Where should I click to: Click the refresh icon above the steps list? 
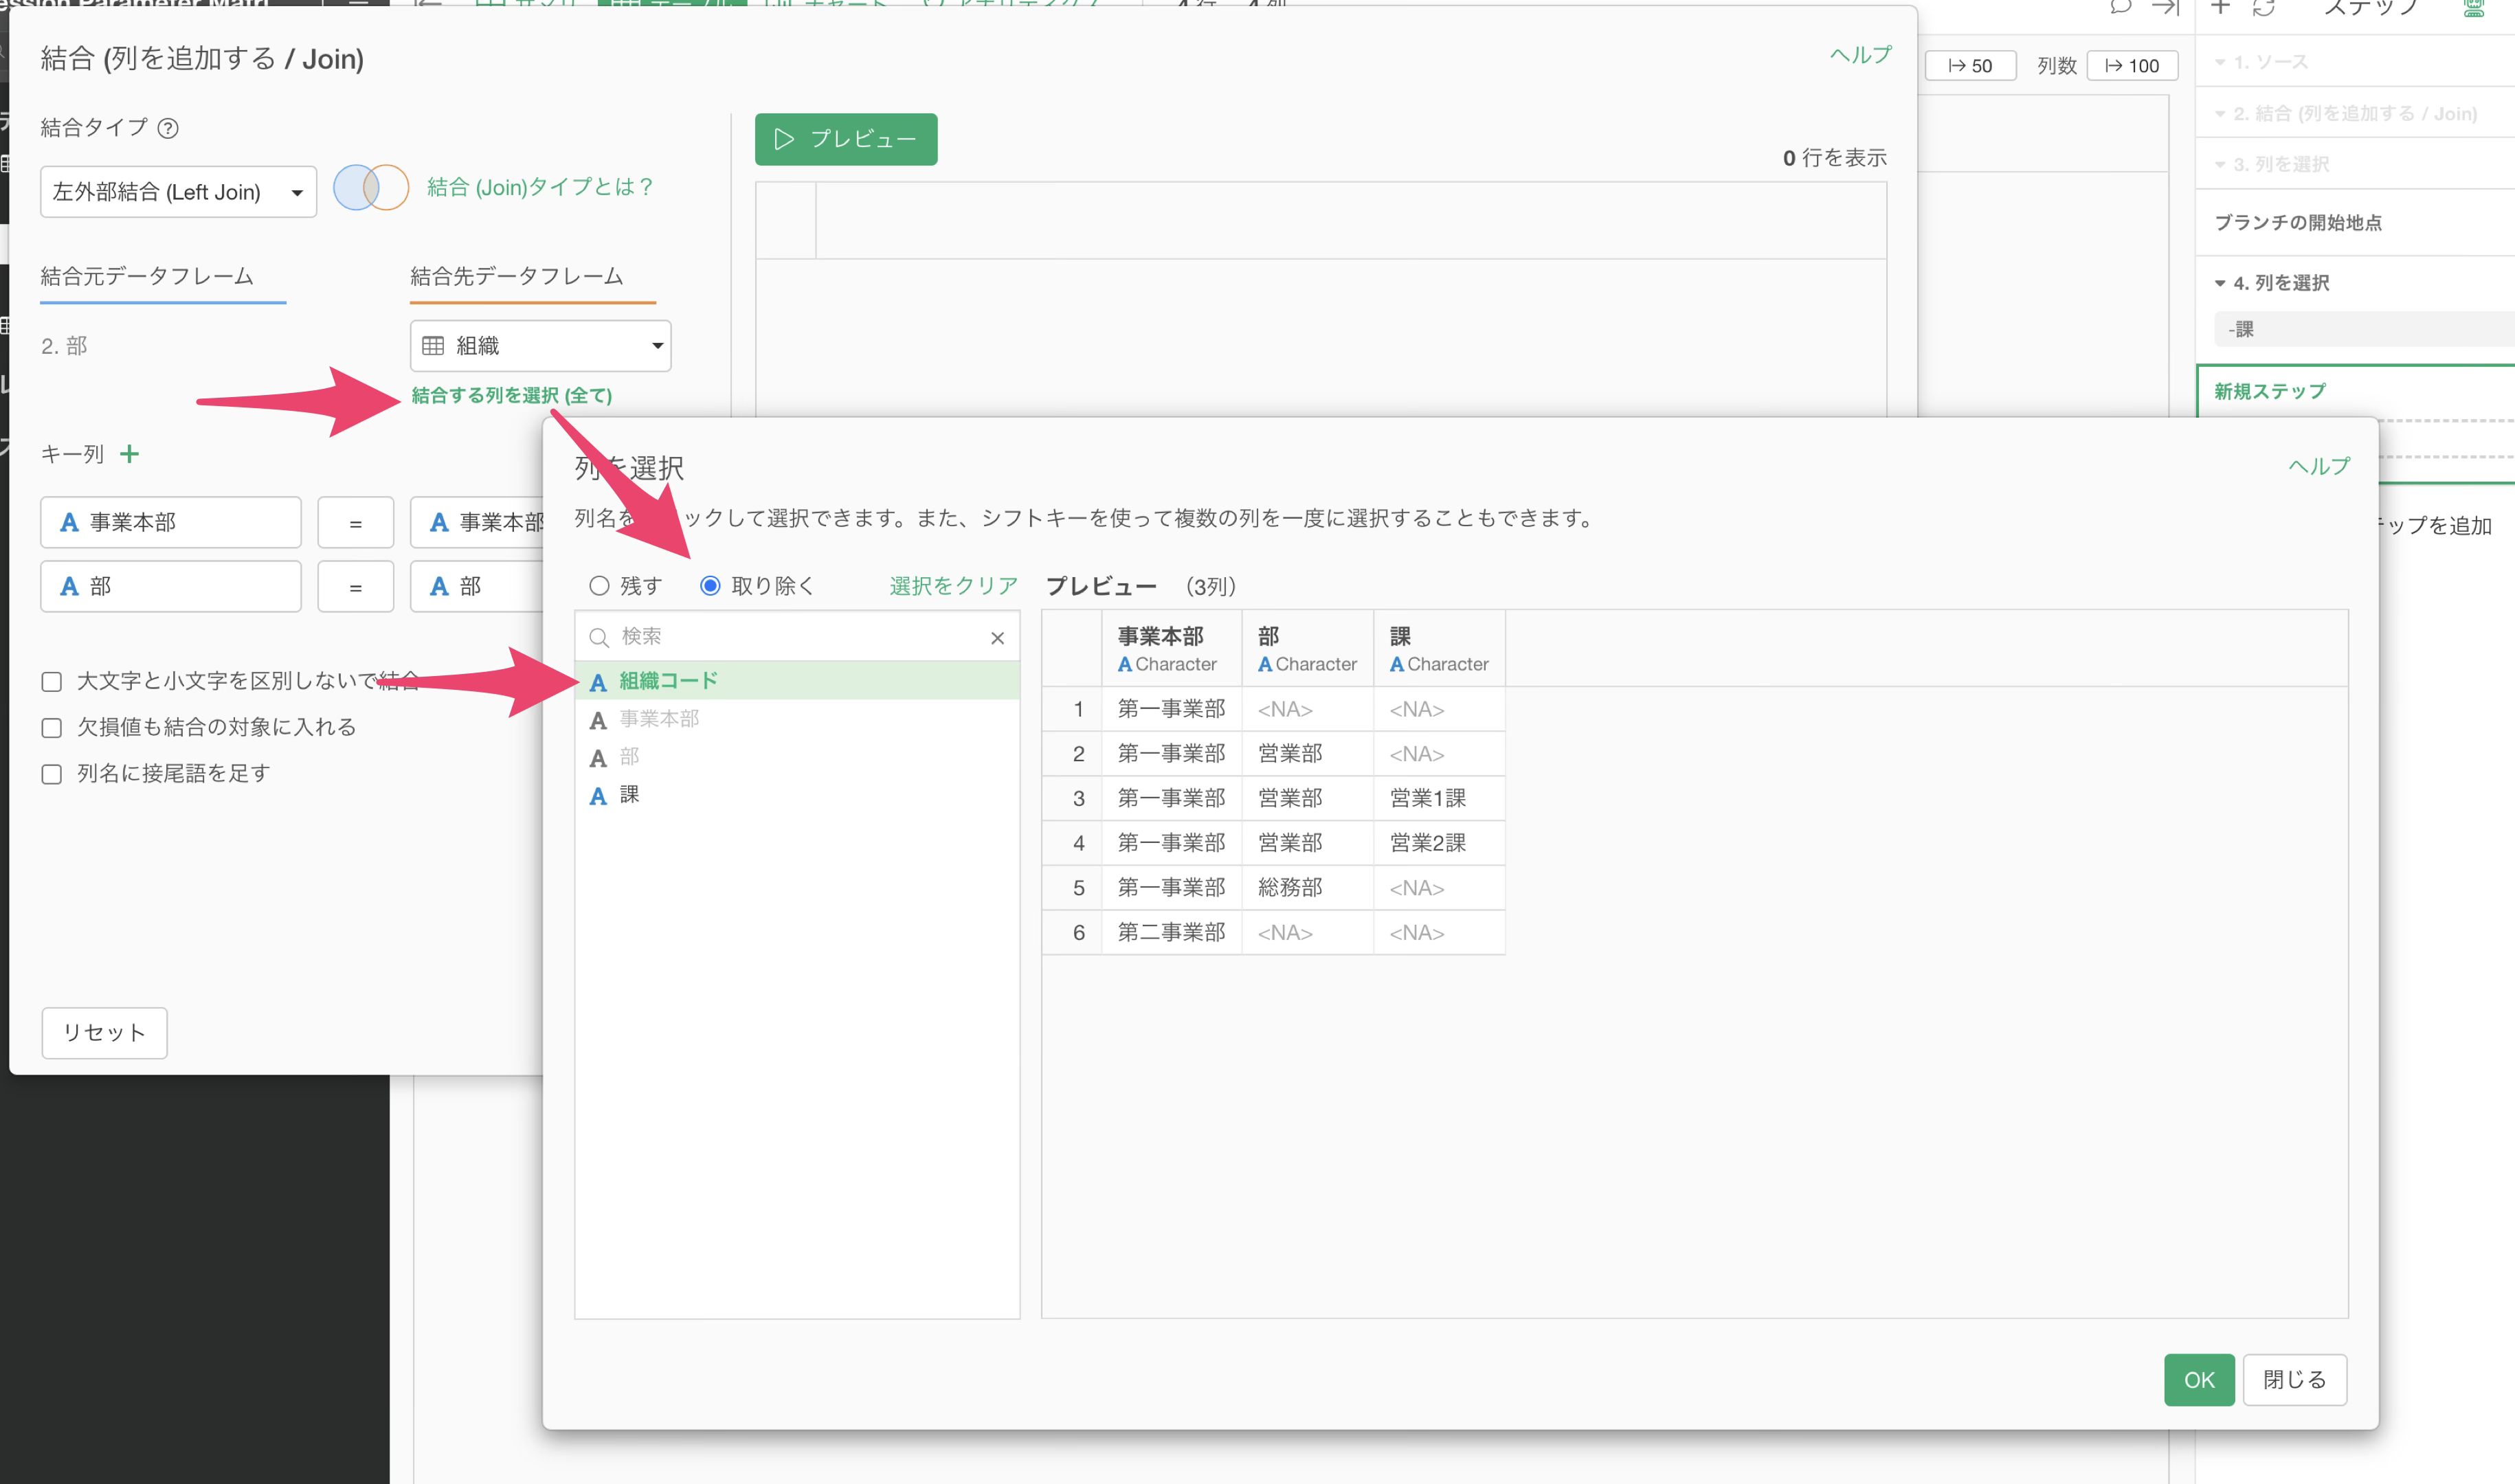pos(2264,8)
